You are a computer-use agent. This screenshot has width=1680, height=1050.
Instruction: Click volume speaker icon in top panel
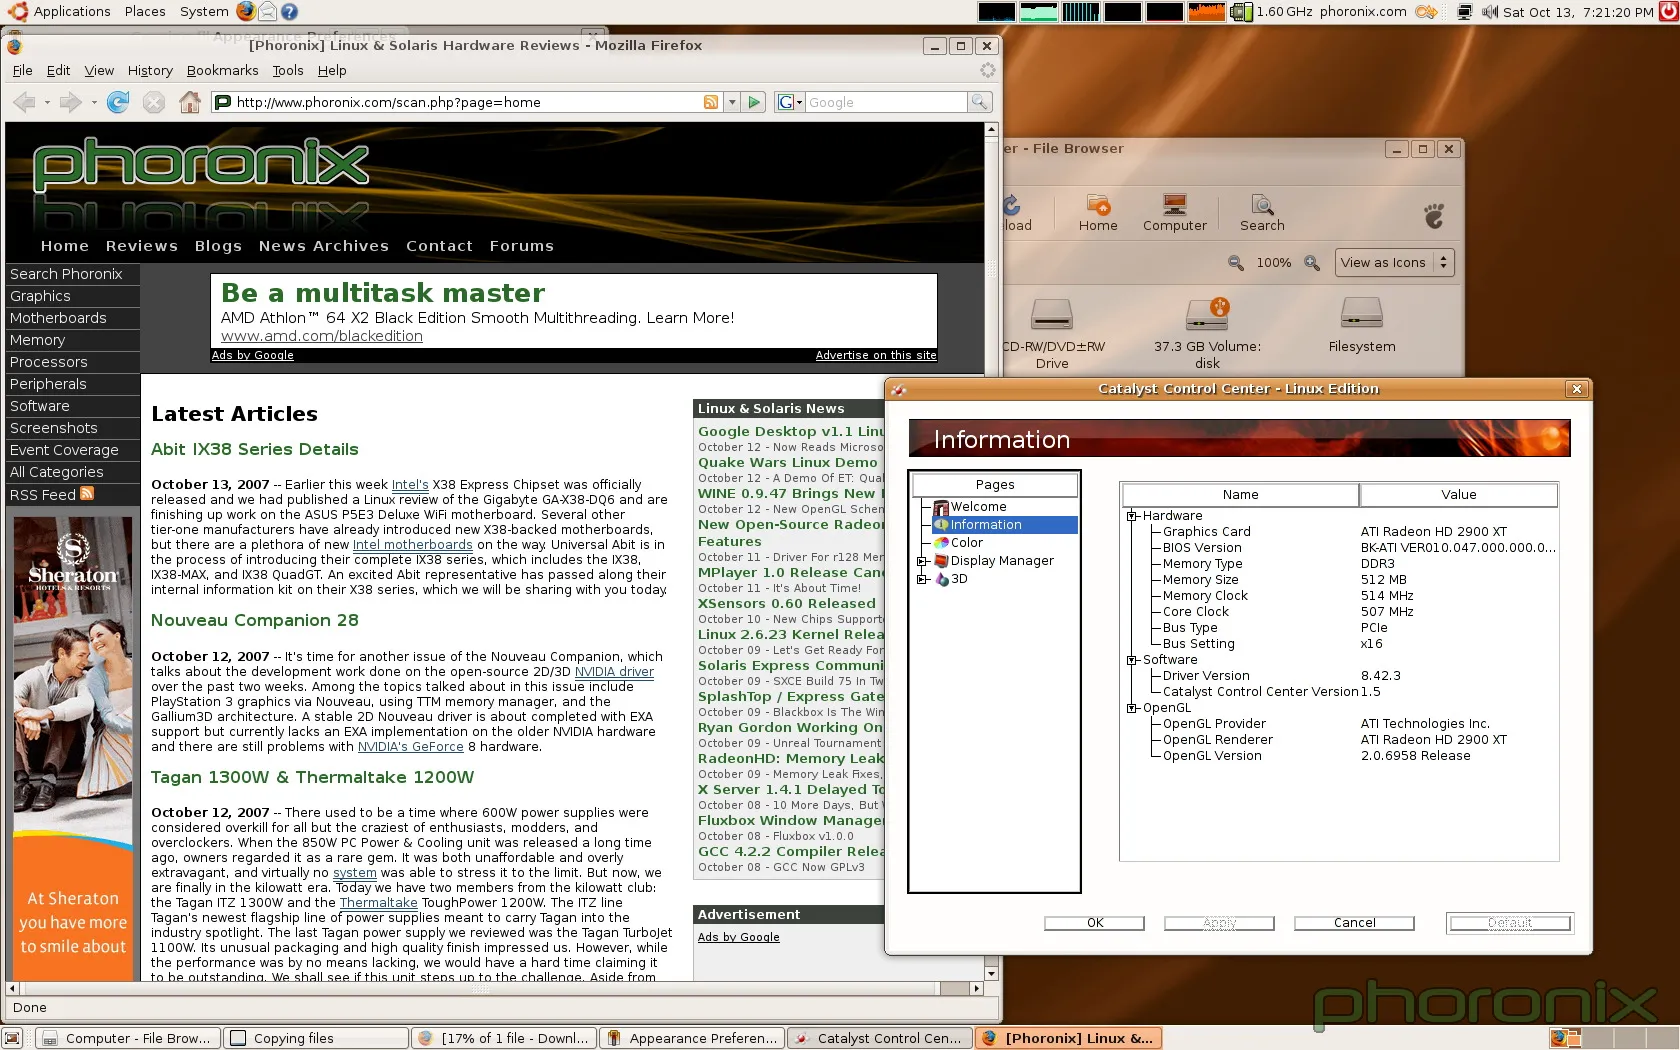coord(1490,12)
